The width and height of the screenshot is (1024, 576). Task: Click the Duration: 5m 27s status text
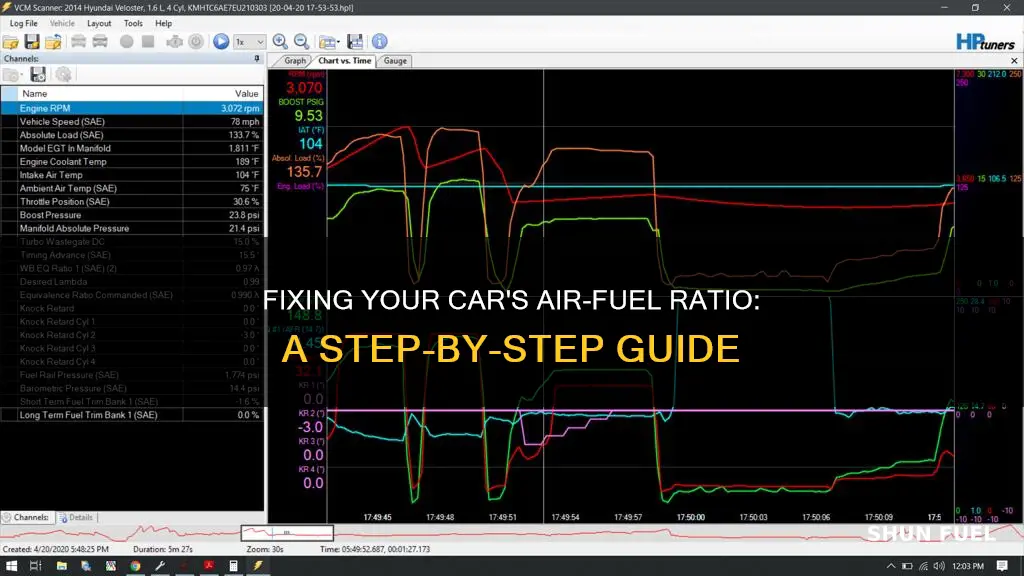click(163, 549)
